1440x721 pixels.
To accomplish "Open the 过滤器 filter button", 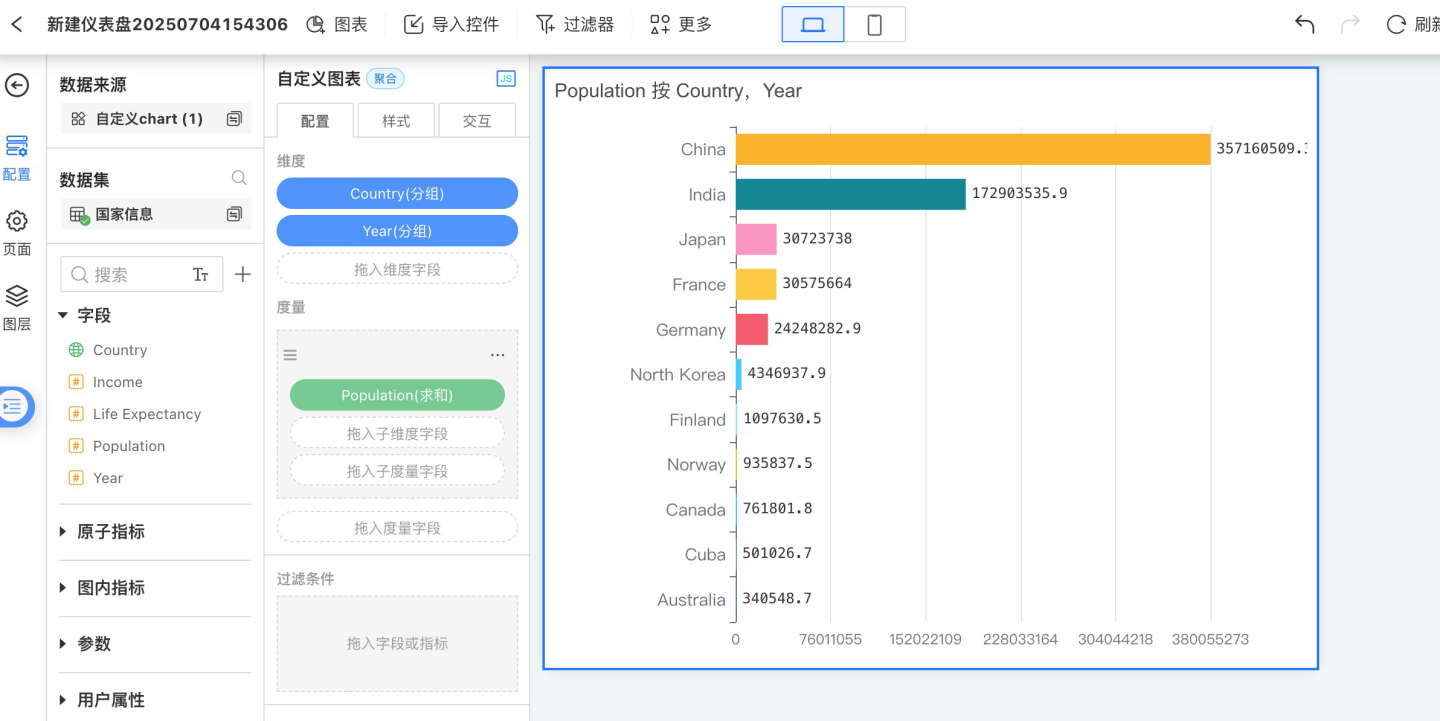I will pyautogui.click(x=575, y=24).
